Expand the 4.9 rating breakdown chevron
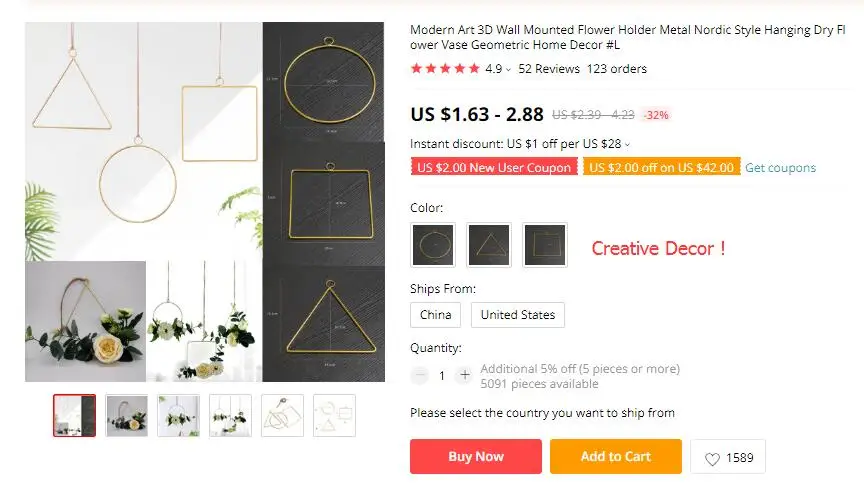This screenshot has height=500, width=864. pyautogui.click(x=508, y=70)
